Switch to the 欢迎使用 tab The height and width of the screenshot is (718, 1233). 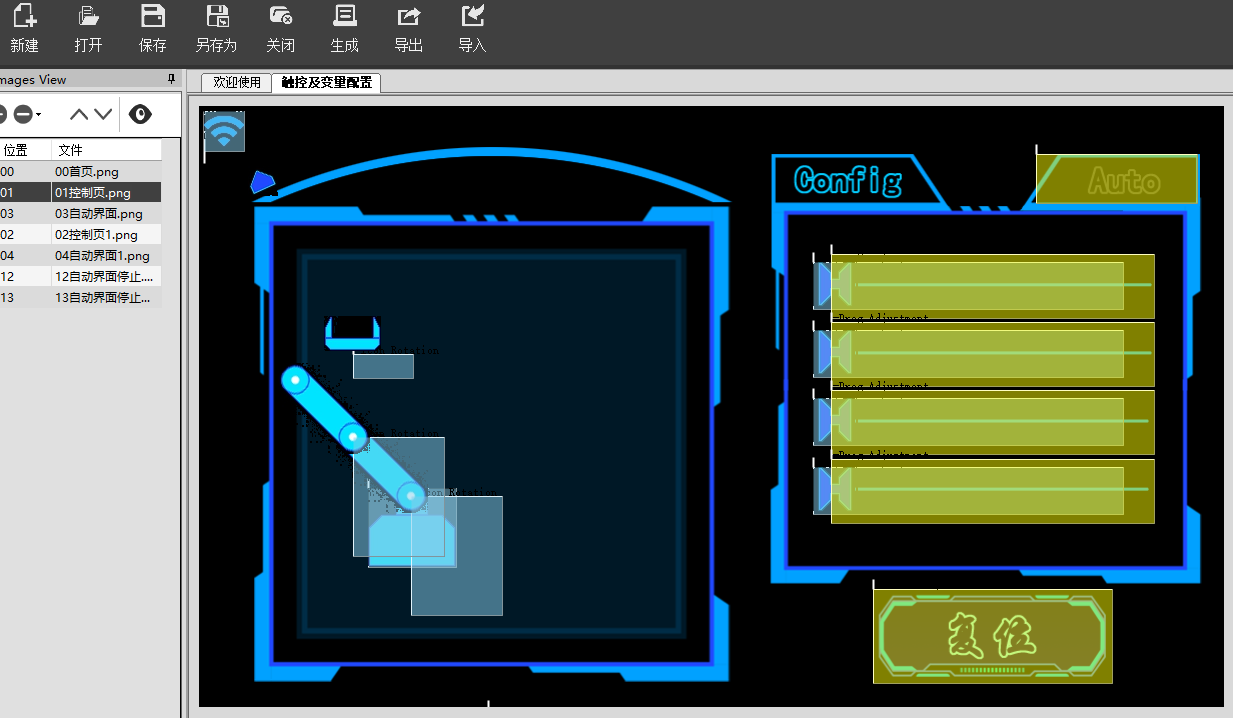(x=236, y=83)
